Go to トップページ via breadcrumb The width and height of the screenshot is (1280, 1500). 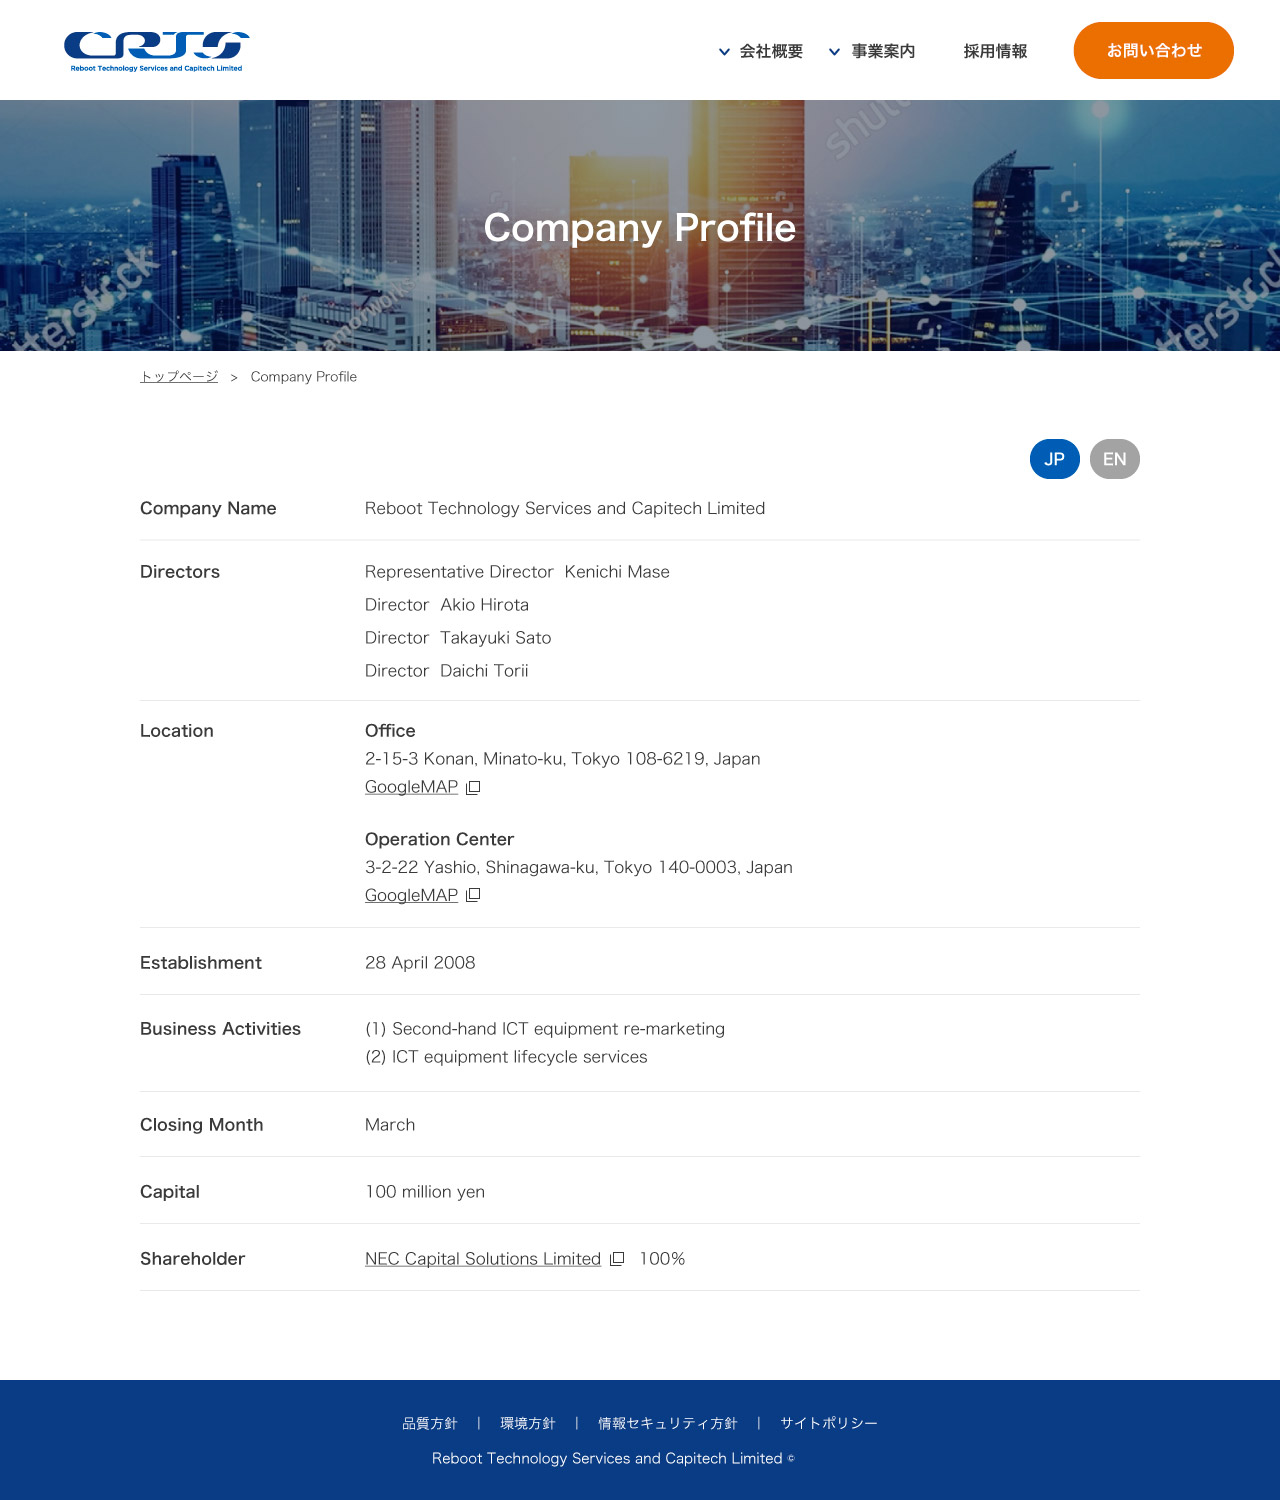[179, 377]
